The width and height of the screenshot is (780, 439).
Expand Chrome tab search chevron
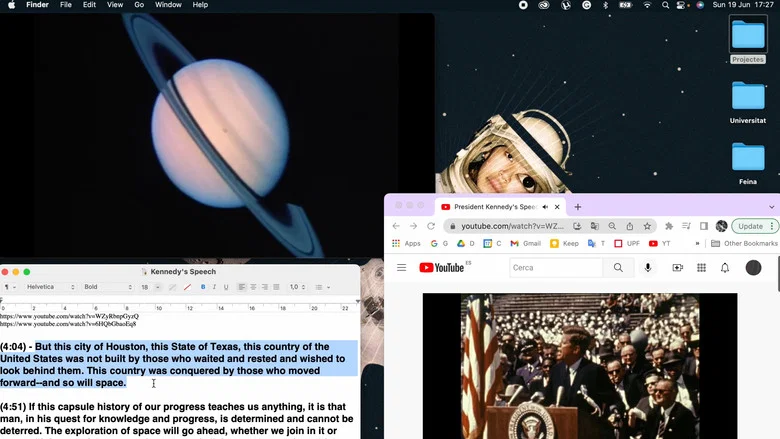click(772, 207)
